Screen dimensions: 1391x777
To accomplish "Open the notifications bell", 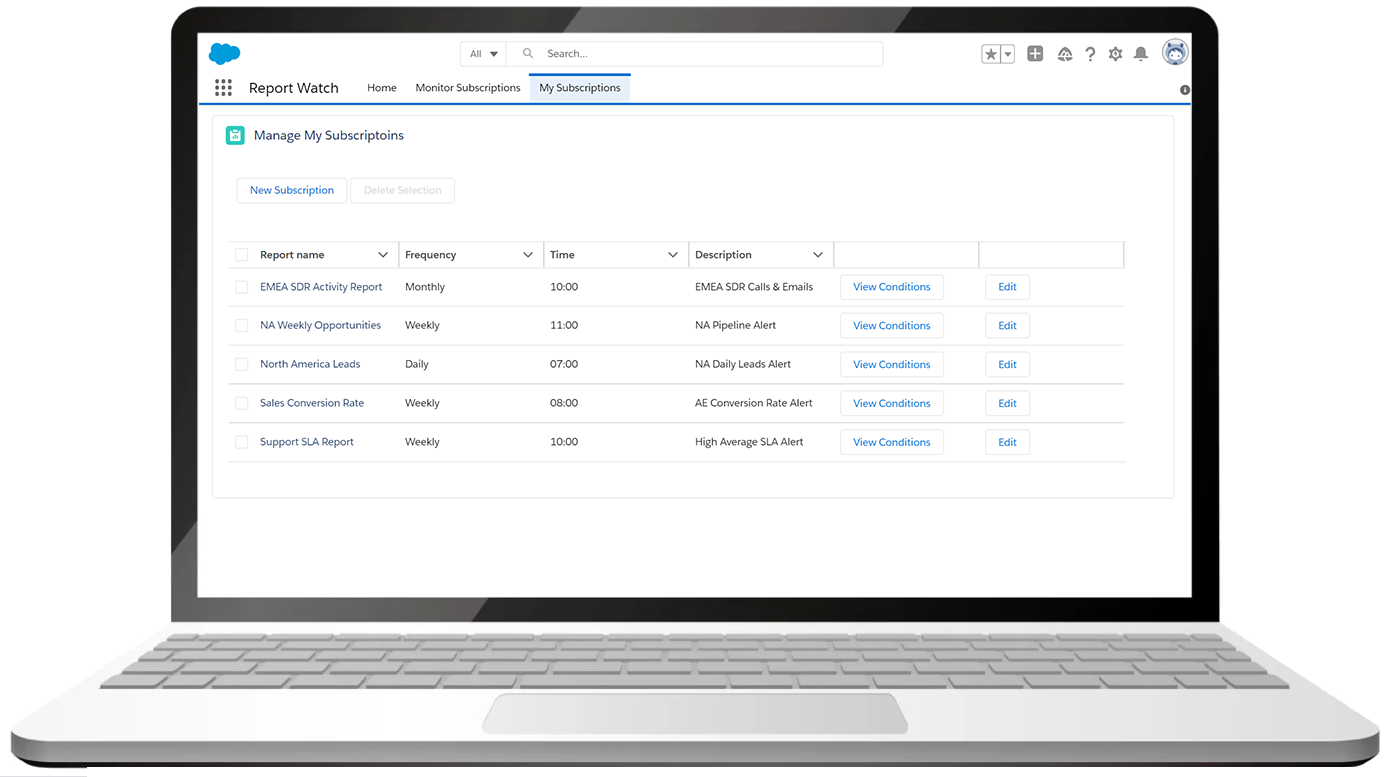I will [1140, 54].
